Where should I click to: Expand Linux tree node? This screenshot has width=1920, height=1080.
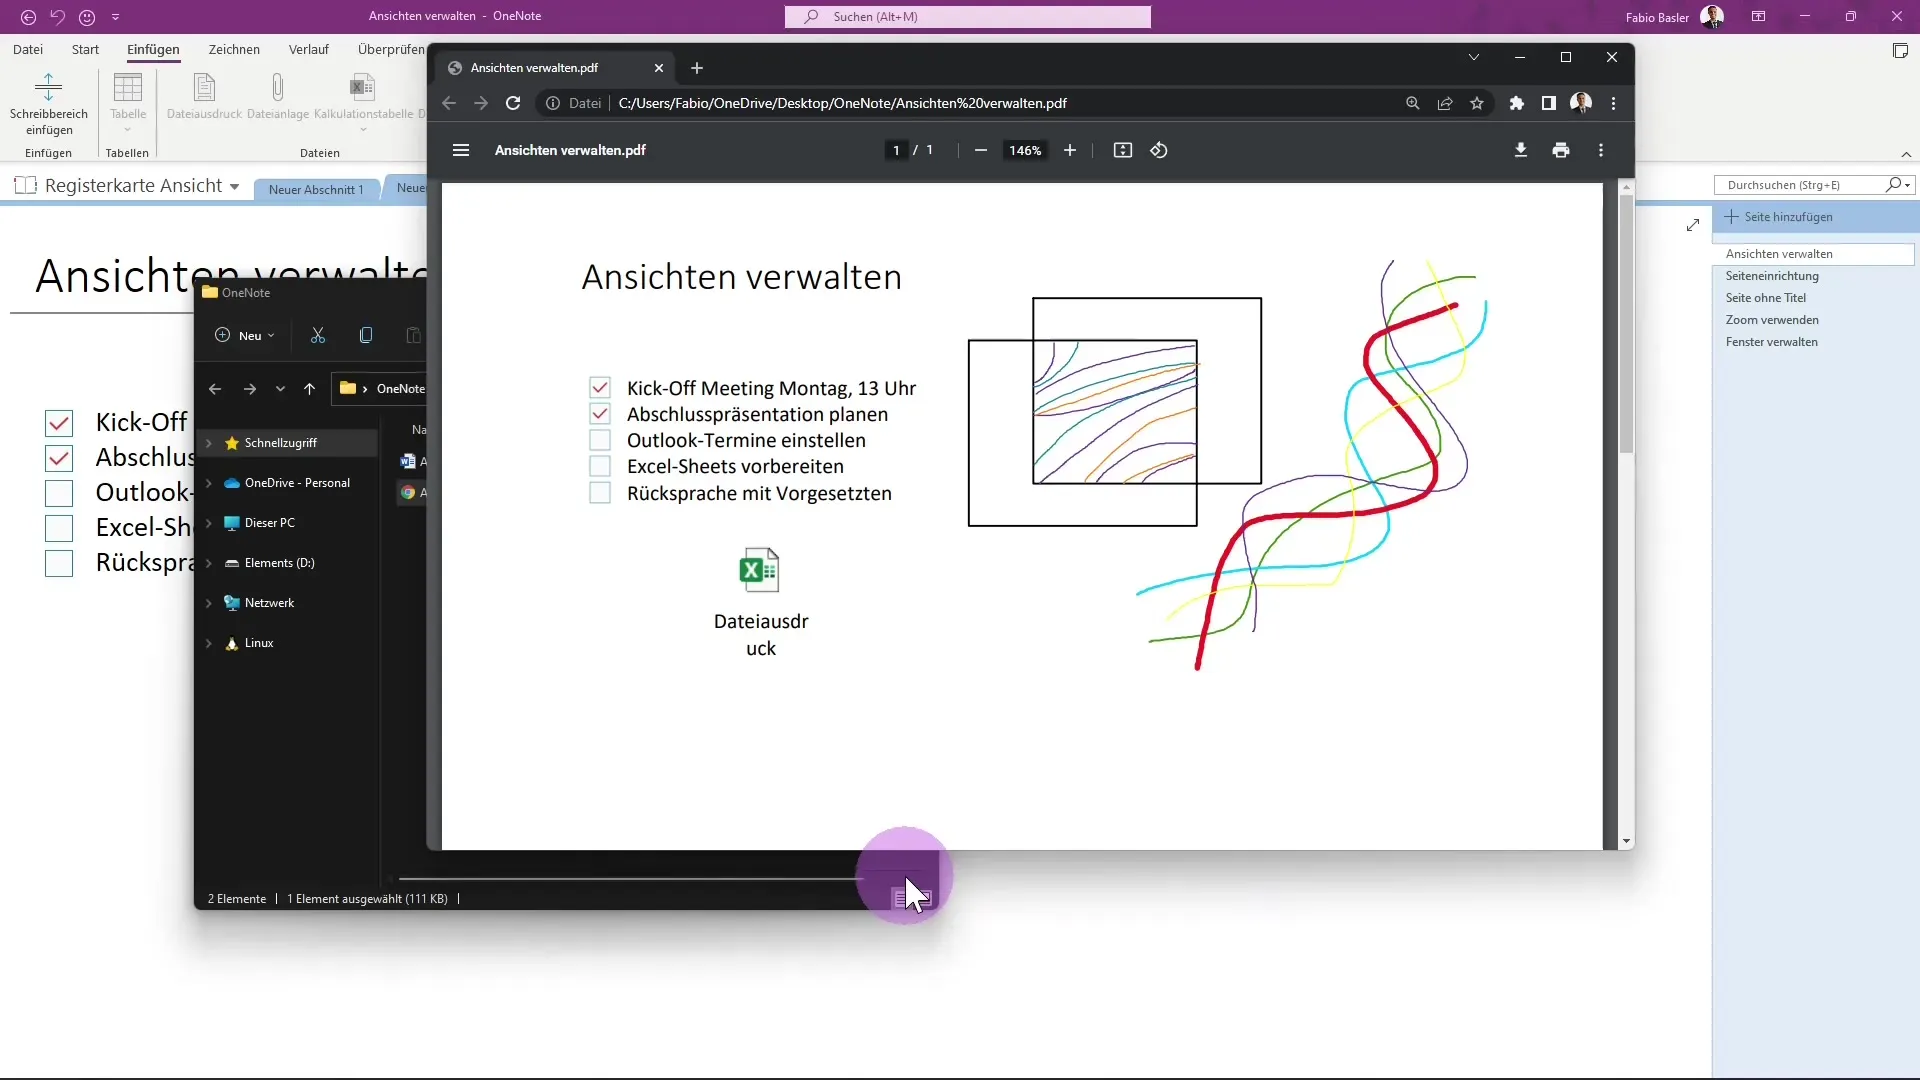pos(209,643)
